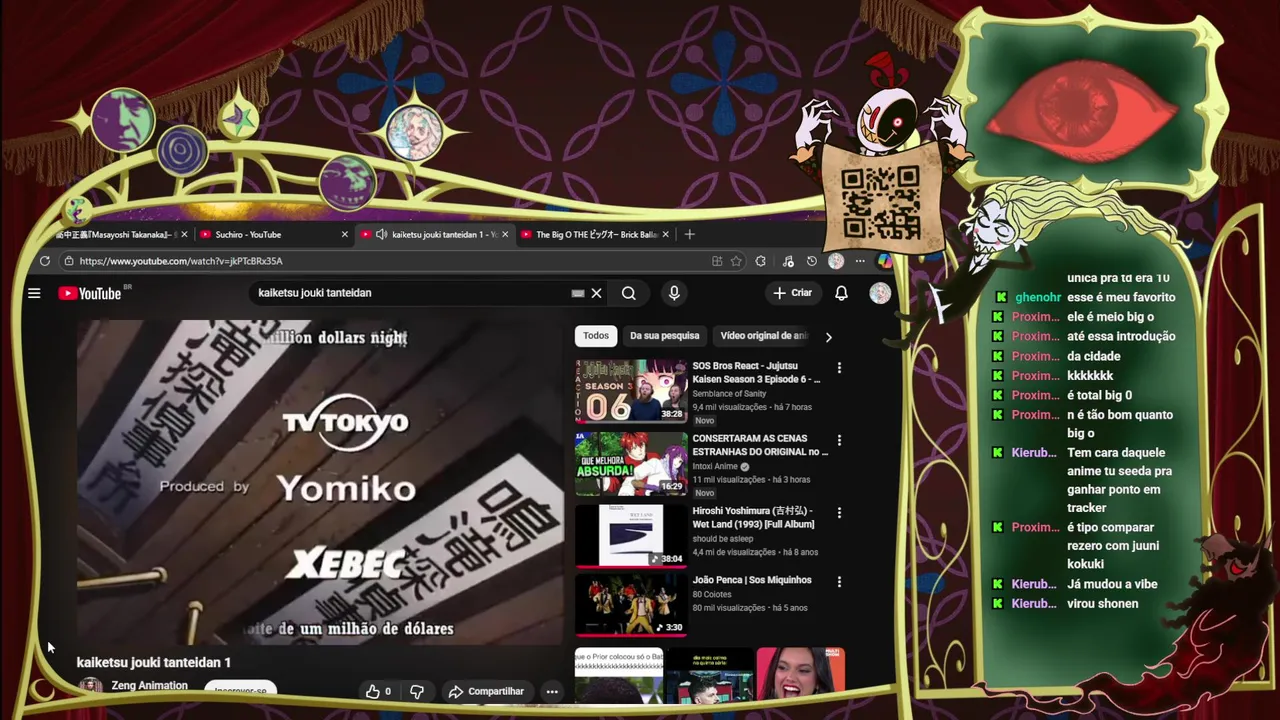Open Hiroshi Yoshimura Wet Land video title
This screenshot has height=720, width=1280.
(755, 517)
